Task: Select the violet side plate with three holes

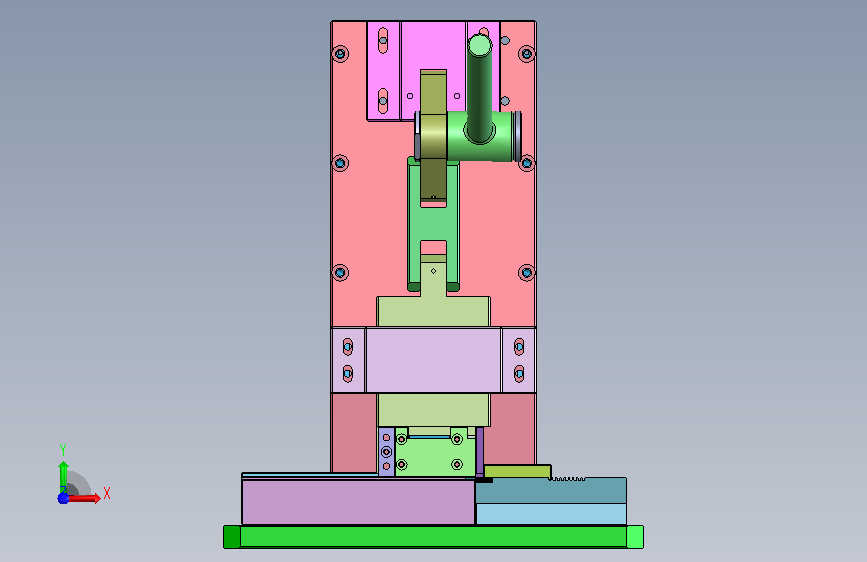Action: pos(386,451)
